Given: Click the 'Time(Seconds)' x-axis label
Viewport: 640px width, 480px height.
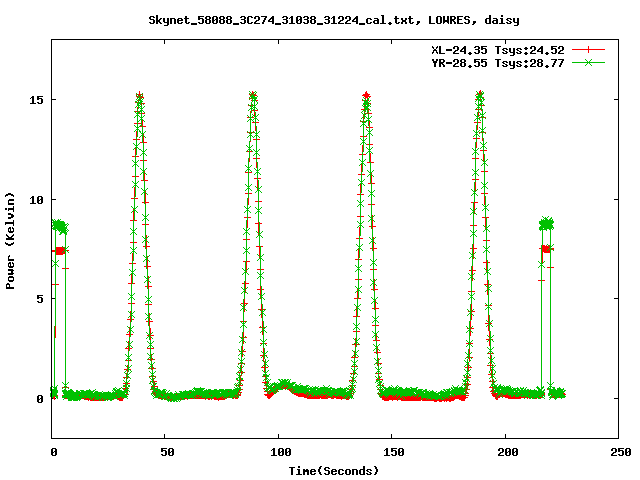Looking at the screenshot, I should click(334, 471).
